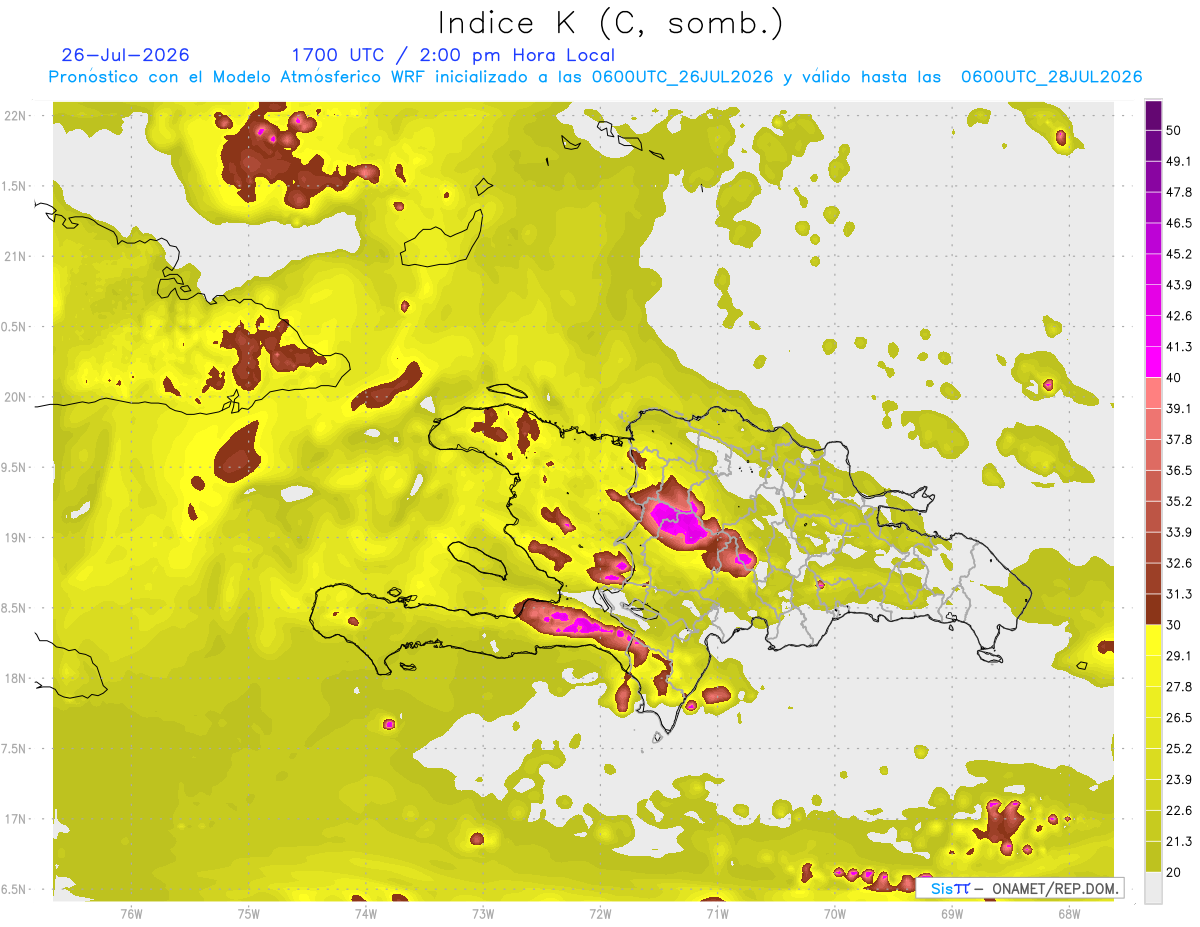Click the legend value "33.9"

[1179, 532]
